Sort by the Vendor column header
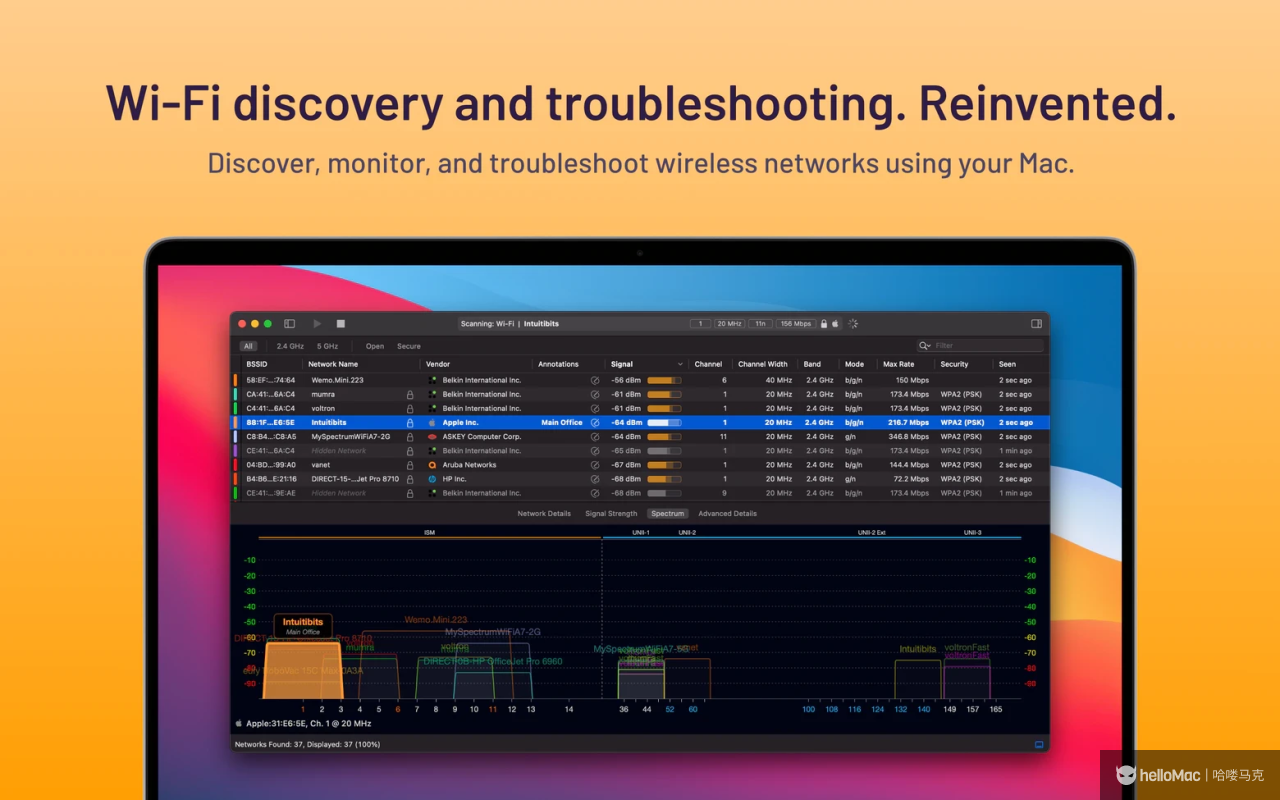The image size is (1280, 800). click(x=438, y=364)
